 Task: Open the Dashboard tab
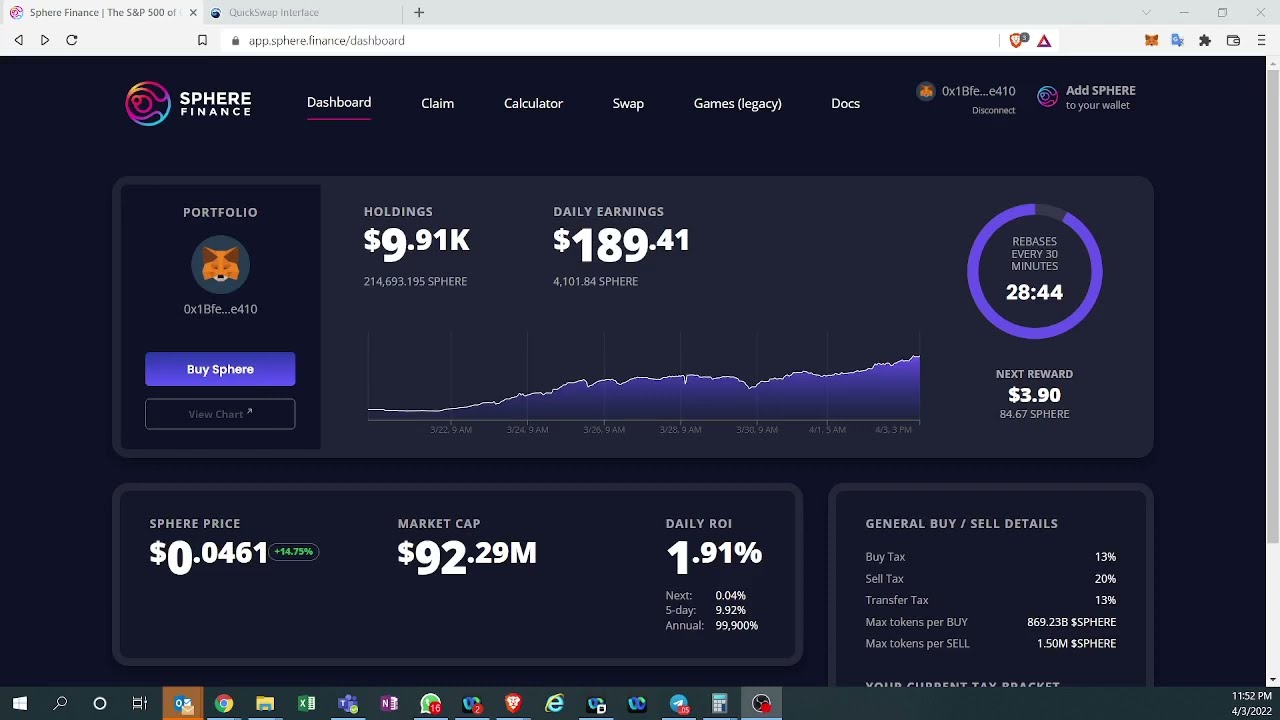pyautogui.click(x=339, y=103)
